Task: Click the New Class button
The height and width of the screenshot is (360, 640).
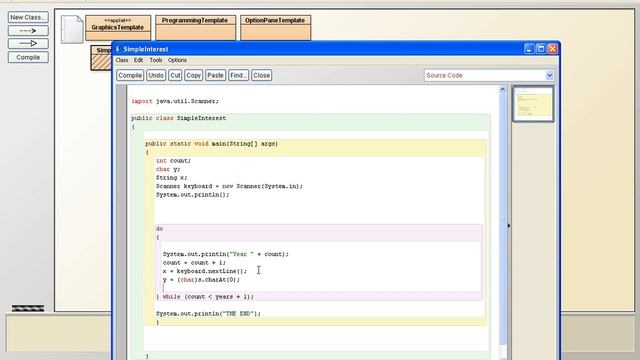Action: click(x=28, y=17)
